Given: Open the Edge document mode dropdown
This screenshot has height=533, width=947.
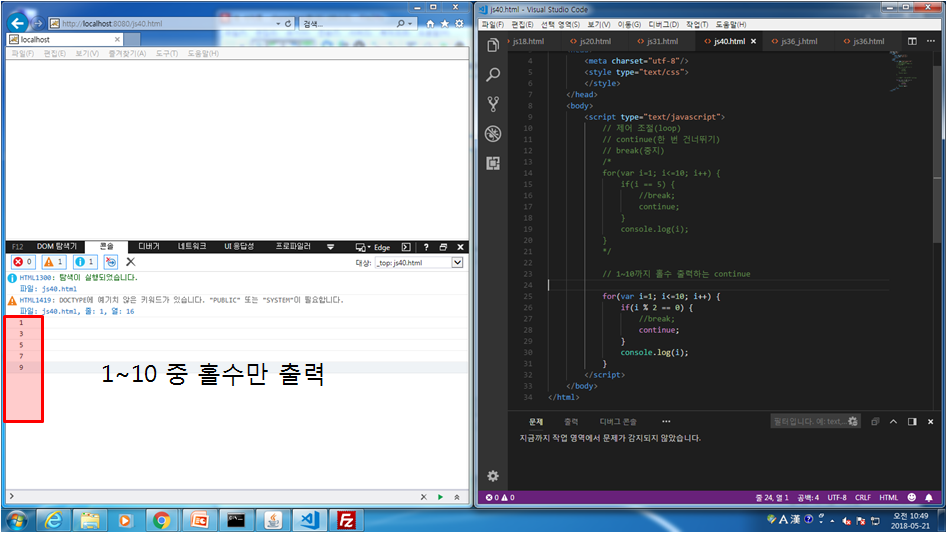Looking at the screenshot, I should 373,247.
